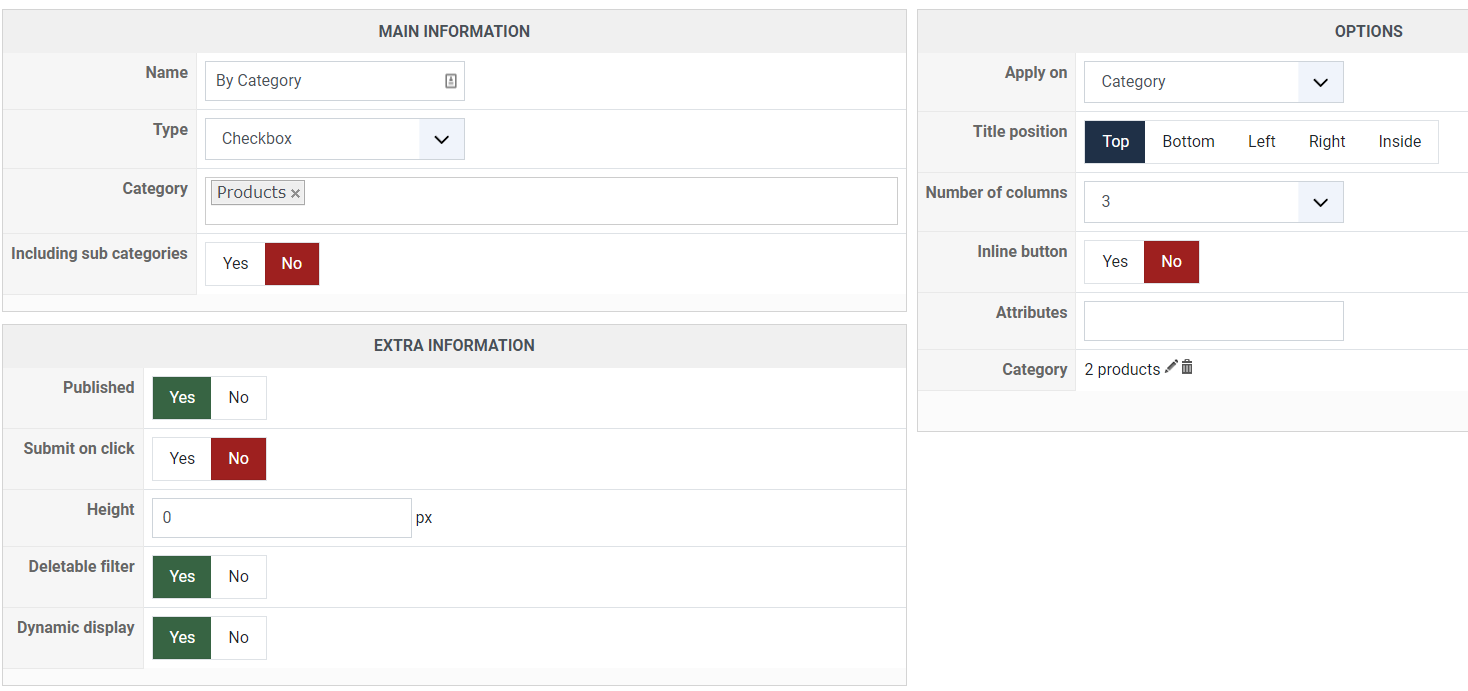The height and width of the screenshot is (691, 1468).
Task: Enable Submit on click with Yes
Action: [x=182, y=459]
